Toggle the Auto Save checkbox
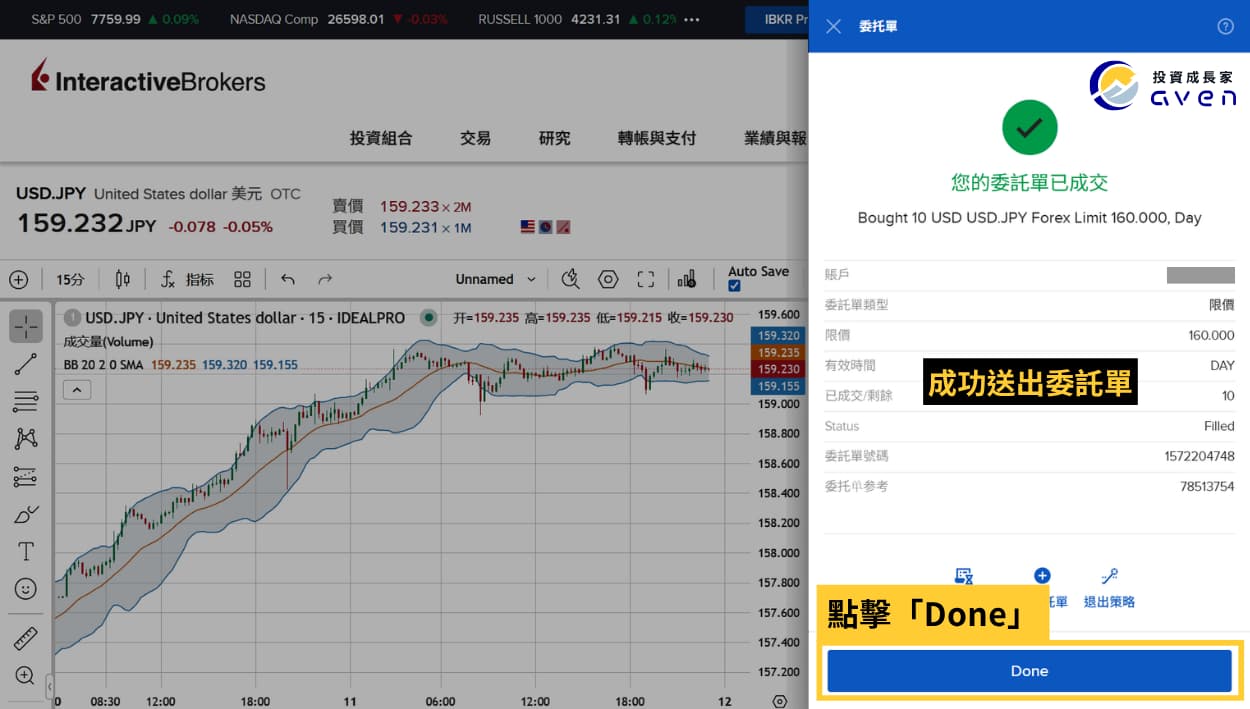Viewport: 1250px width, 709px height. coord(735,286)
